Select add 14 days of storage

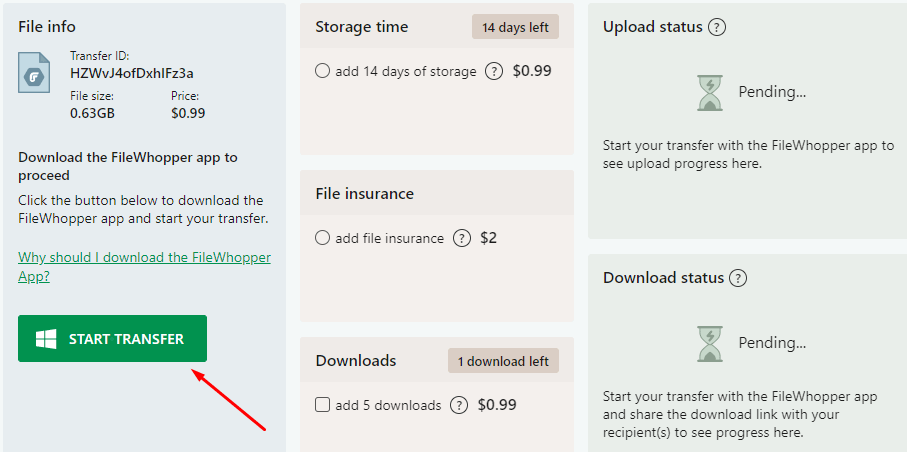322,71
